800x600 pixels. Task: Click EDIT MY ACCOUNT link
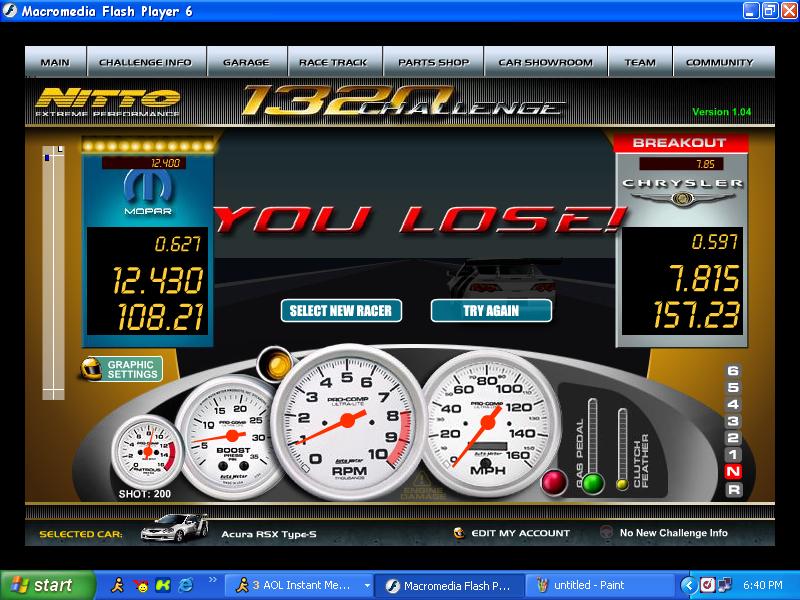coord(520,533)
